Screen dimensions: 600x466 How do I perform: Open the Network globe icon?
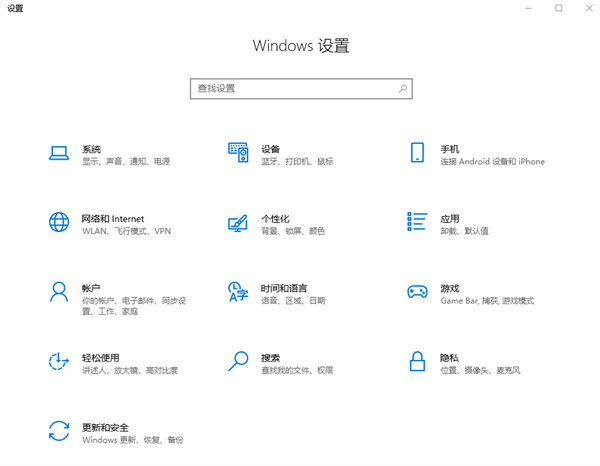tap(59, 222)
